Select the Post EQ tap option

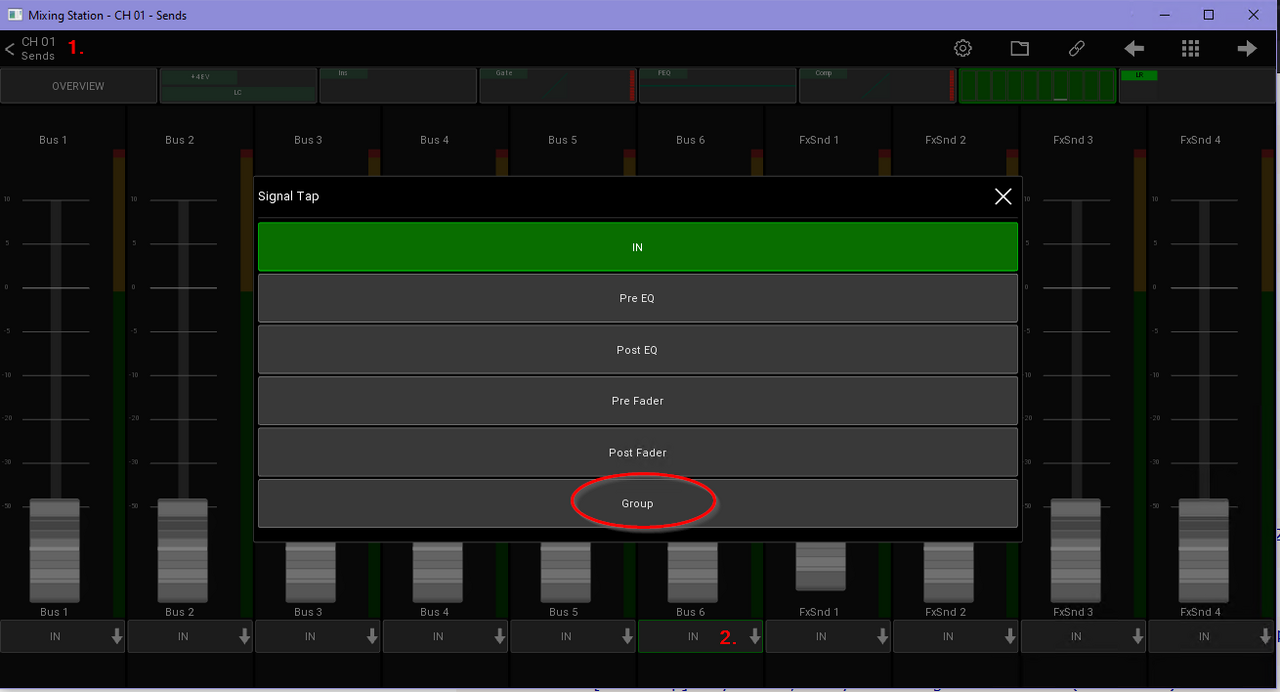pyautogui.click(x=638, y=350)
